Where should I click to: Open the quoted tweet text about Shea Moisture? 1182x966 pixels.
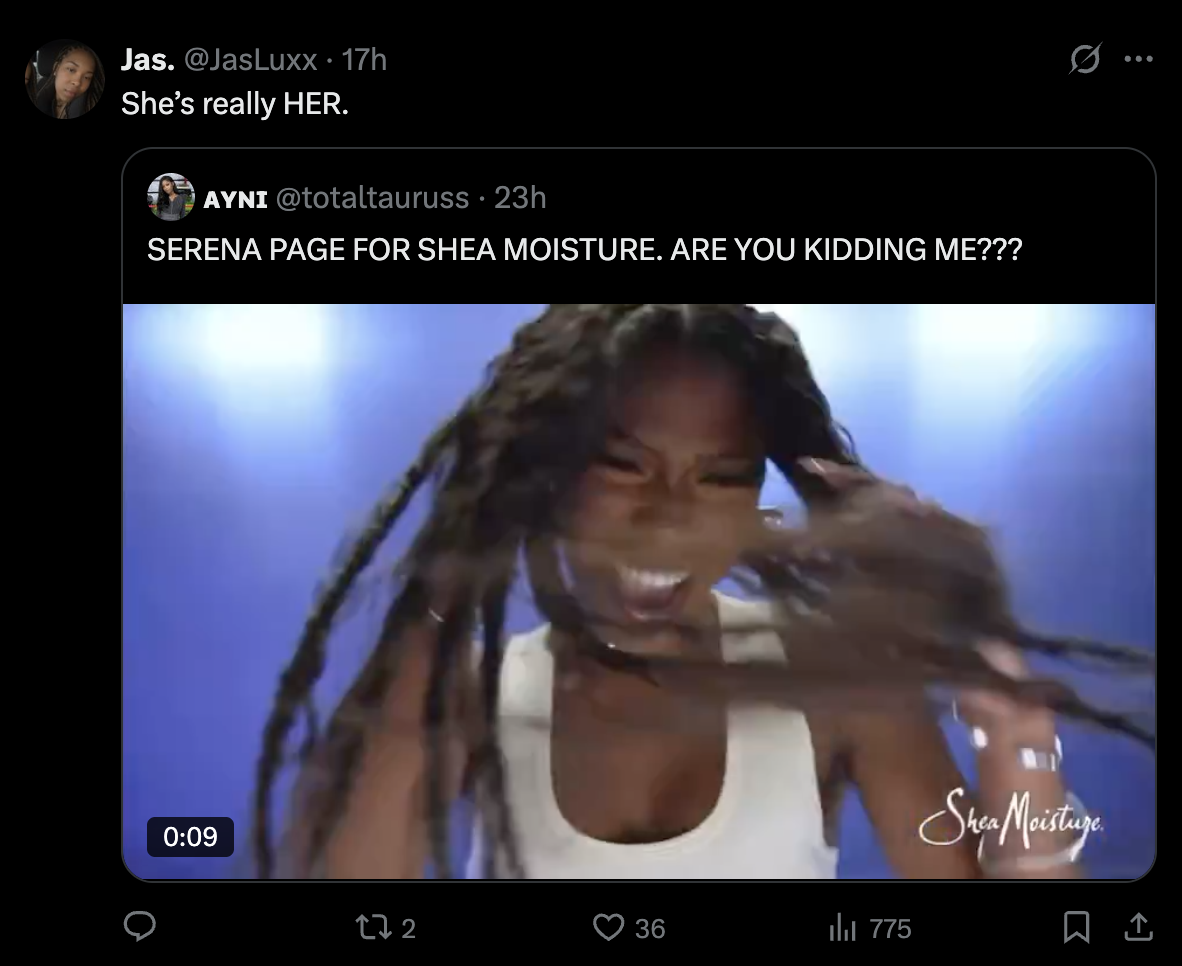pyautogui.click(x=585, y=250)
